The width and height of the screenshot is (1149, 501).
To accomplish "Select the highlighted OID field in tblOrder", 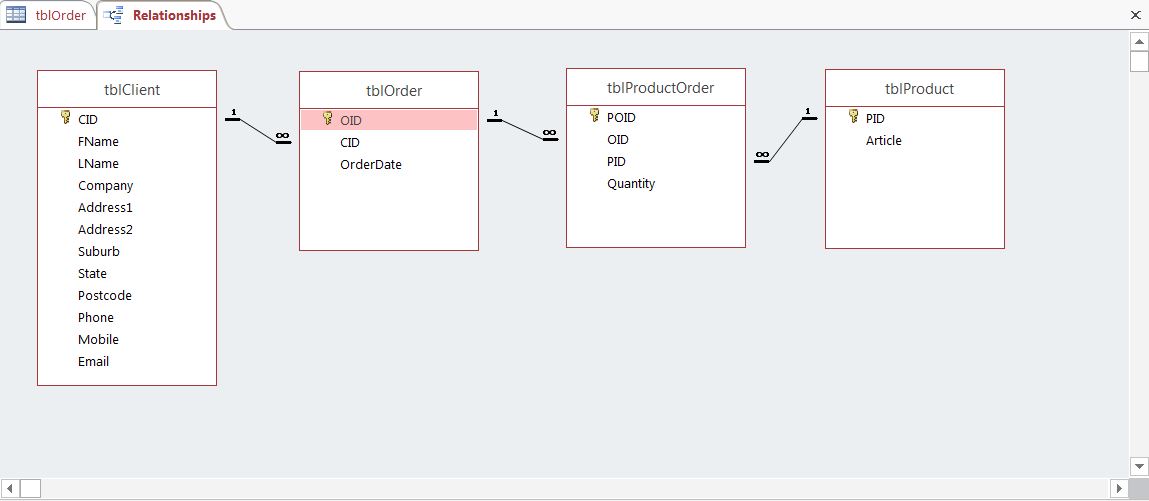I will click(389, 120).
